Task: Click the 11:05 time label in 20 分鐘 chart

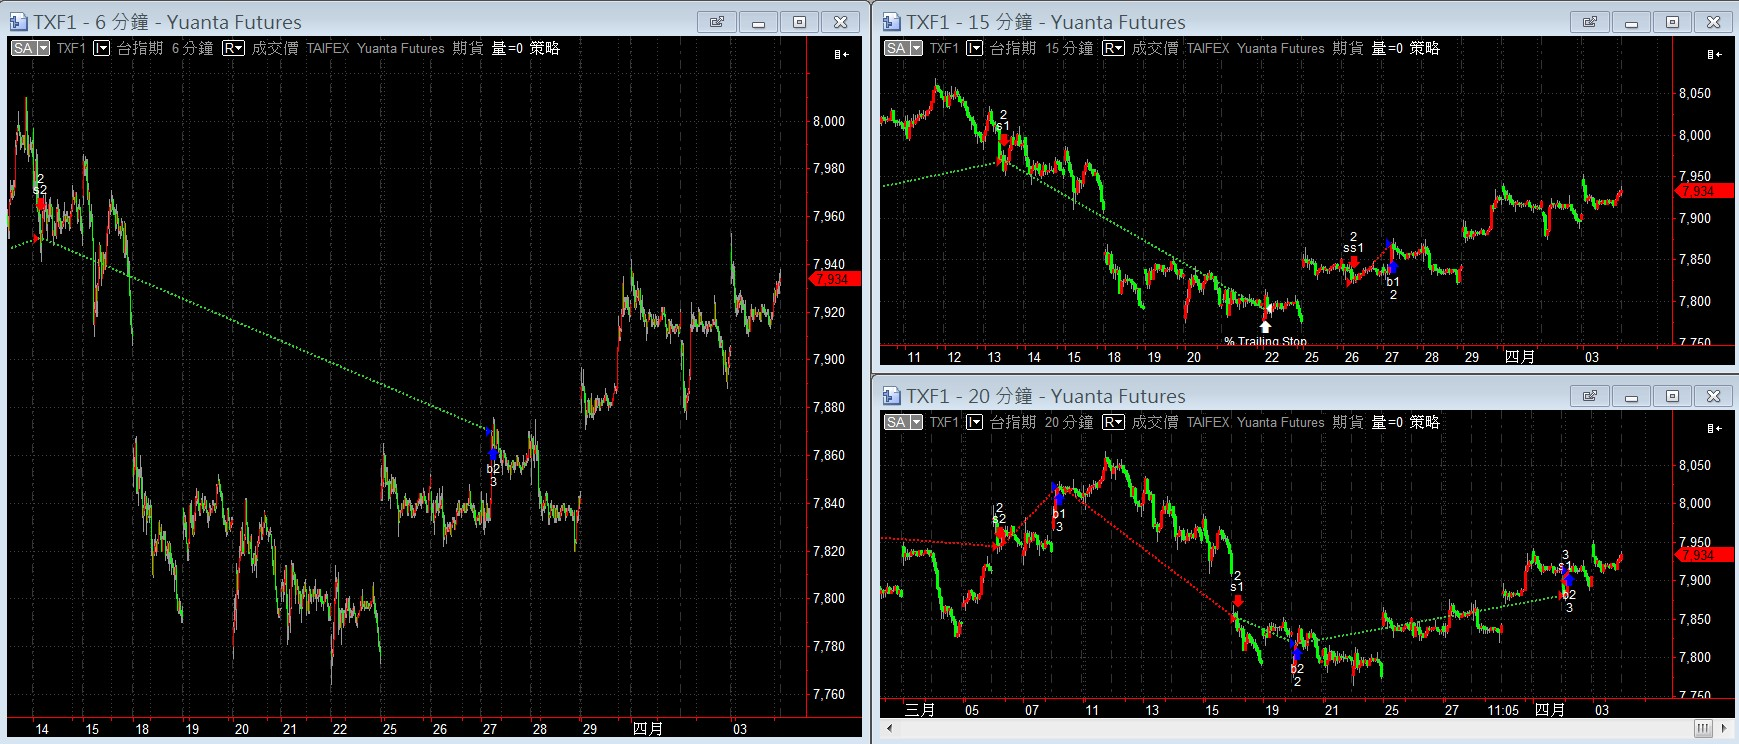Action: point(1502,710)
